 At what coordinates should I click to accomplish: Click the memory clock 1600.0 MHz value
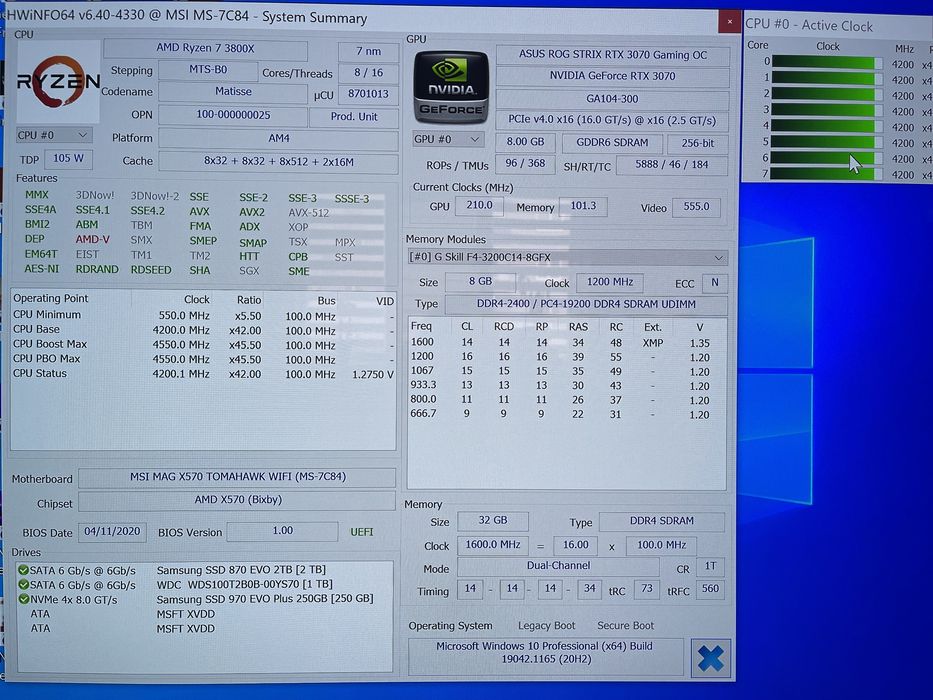pyautogui.click(x=493, y=545)
